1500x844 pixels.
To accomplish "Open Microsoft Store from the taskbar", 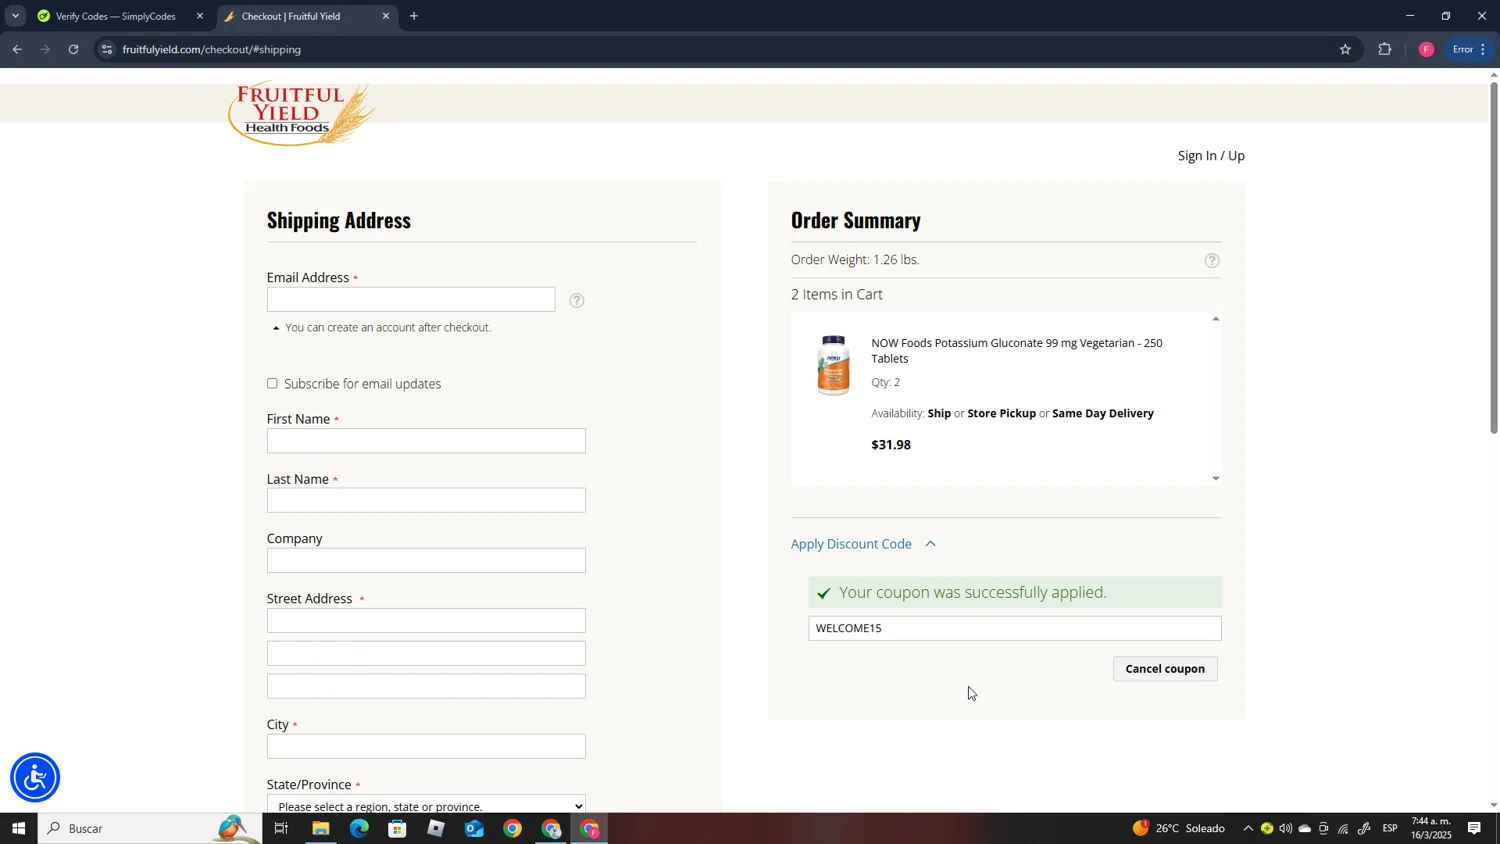I will [x=397, y=828].
